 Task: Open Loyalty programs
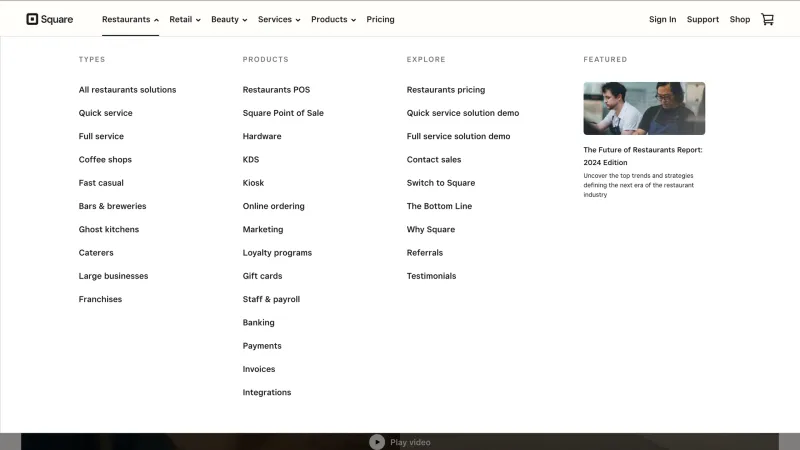277,253
